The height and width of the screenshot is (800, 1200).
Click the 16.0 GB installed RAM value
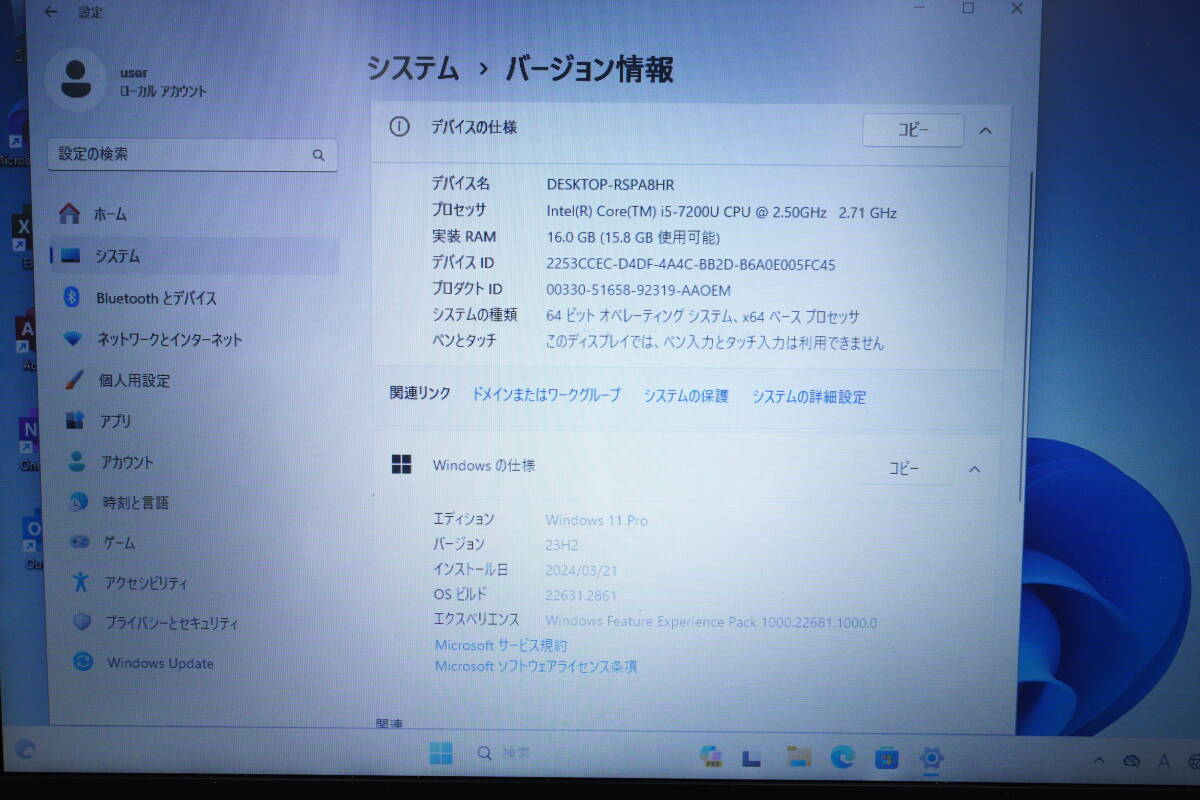(x=633, y=237)
